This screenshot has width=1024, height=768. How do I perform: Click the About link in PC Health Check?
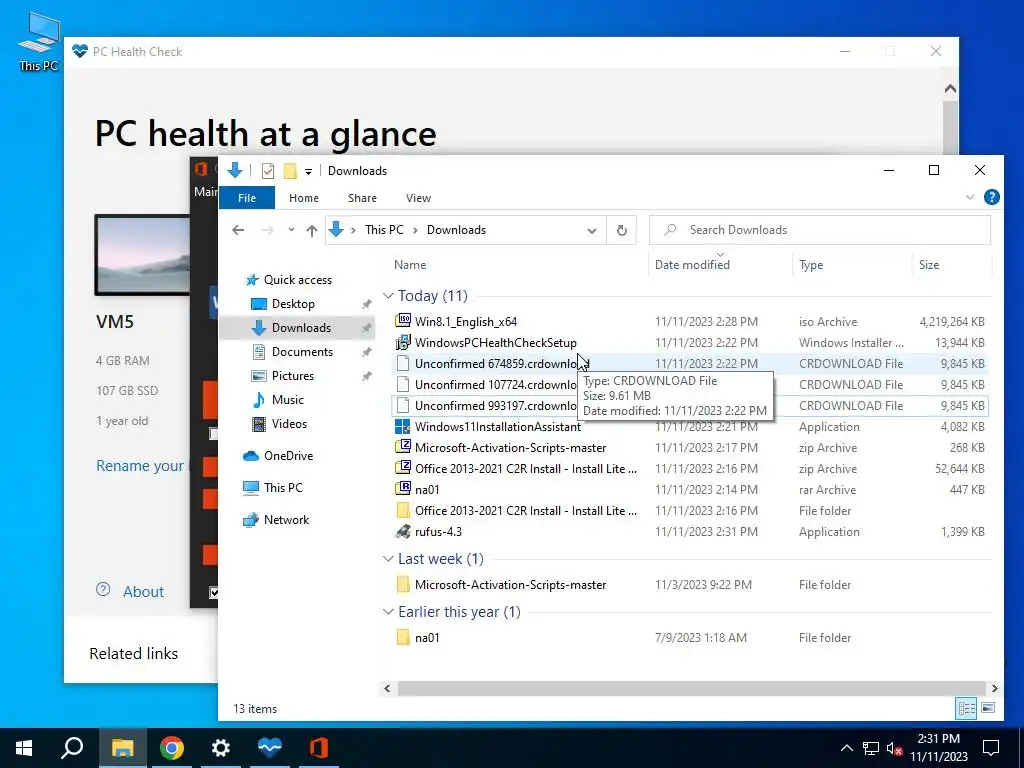pos(143,592)
